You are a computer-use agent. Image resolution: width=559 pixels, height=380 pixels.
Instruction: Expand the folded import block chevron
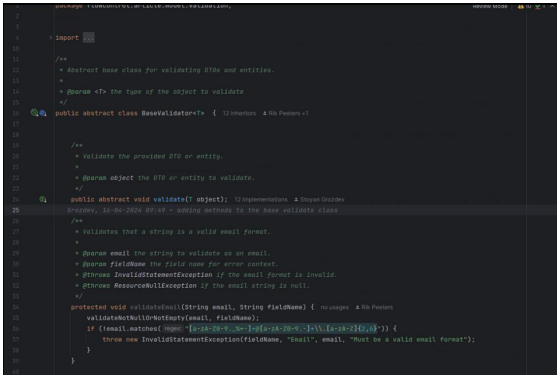click(x=51, y=37)
